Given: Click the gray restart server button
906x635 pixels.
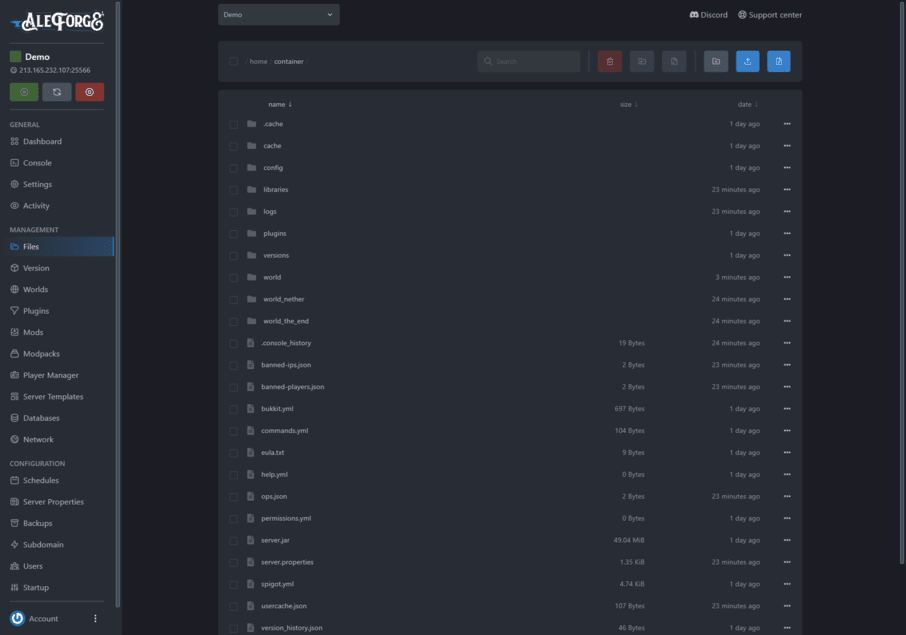Looking at the screenshot, I should click(x=57, y=92).
